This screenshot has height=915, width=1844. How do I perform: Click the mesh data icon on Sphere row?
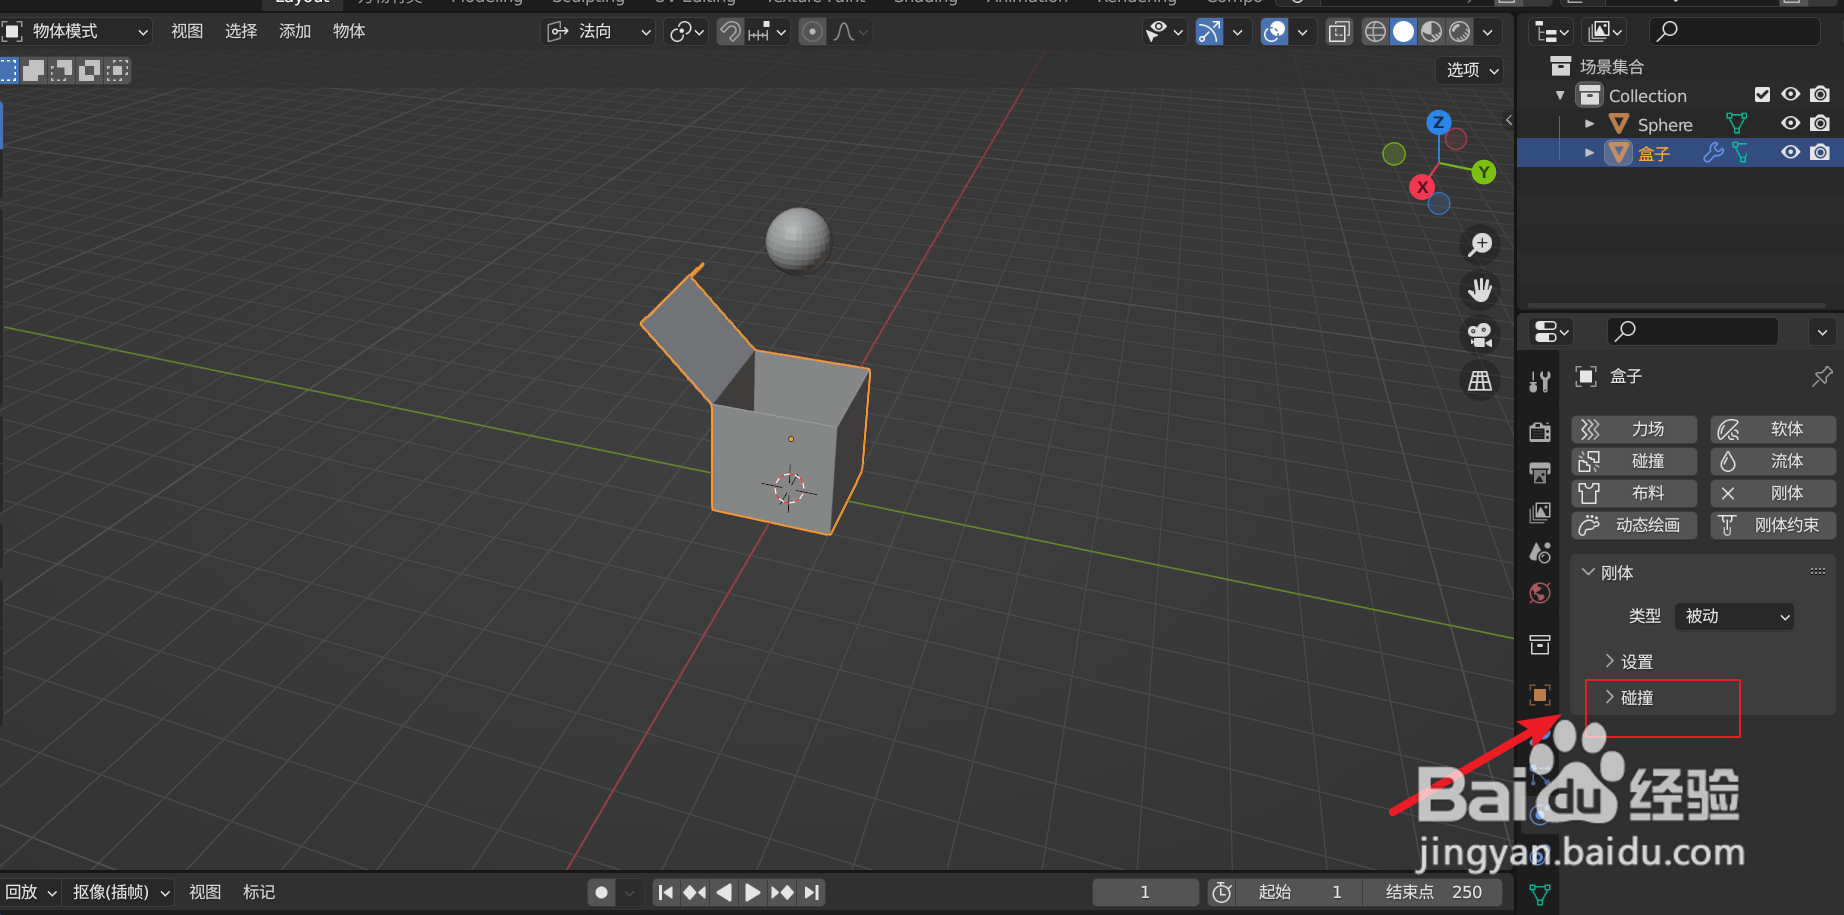1737,124
